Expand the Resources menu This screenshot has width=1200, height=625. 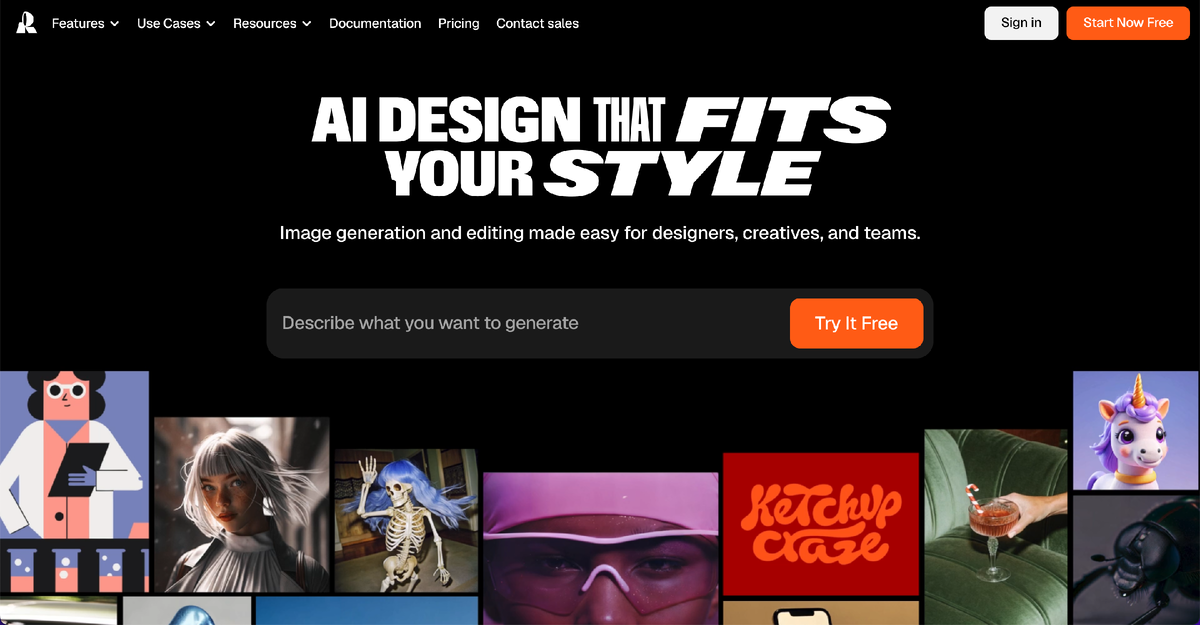point(272,23)
